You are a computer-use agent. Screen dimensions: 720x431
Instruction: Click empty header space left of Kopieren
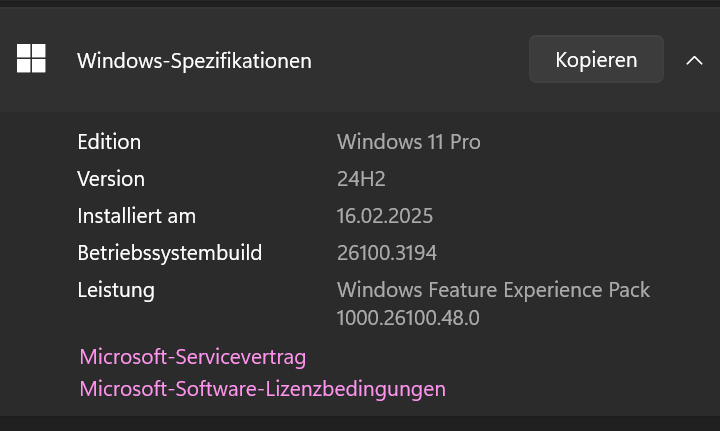click(420, 60)
